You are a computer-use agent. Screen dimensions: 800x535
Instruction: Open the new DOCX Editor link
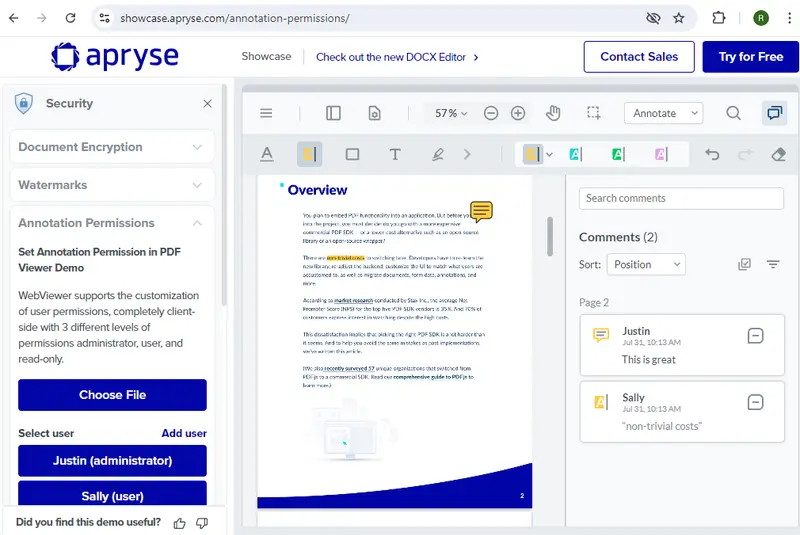coord(397,57)
